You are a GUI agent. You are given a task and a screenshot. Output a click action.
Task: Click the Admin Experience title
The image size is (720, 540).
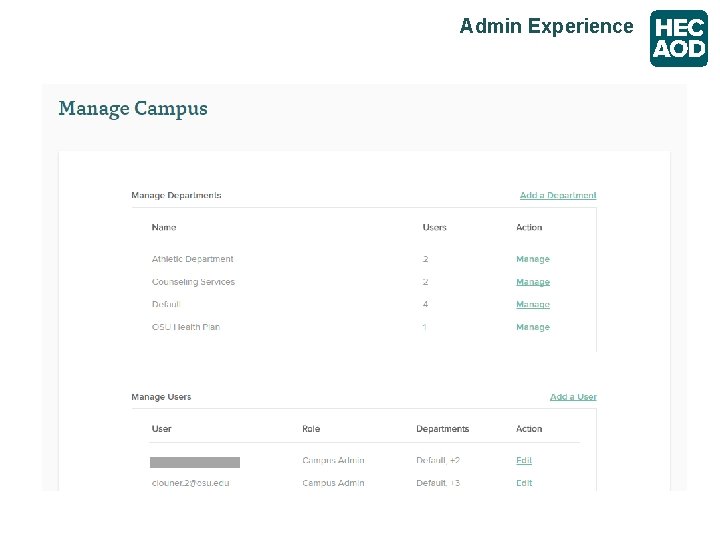[x=546, y=26]
